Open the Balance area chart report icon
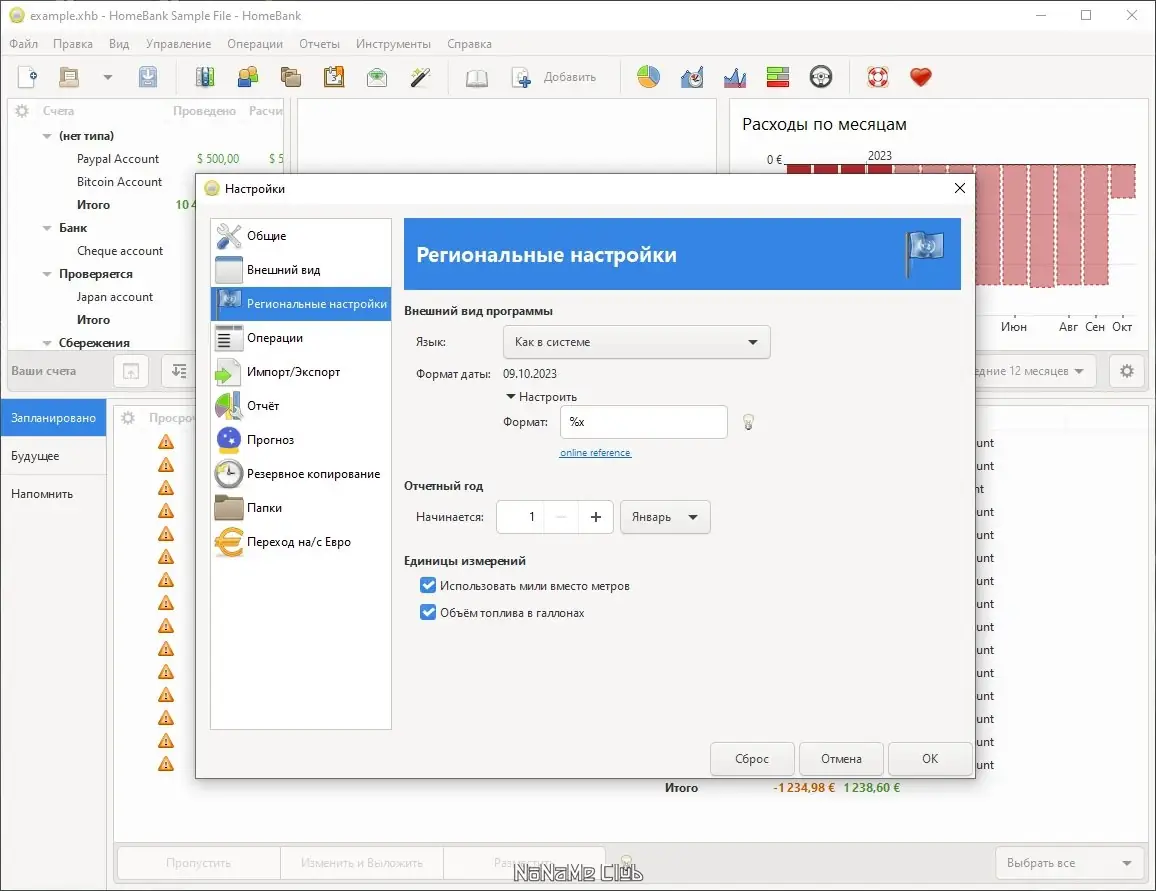The width and height of the screenshot is (1156, 891). pos(734,77)
